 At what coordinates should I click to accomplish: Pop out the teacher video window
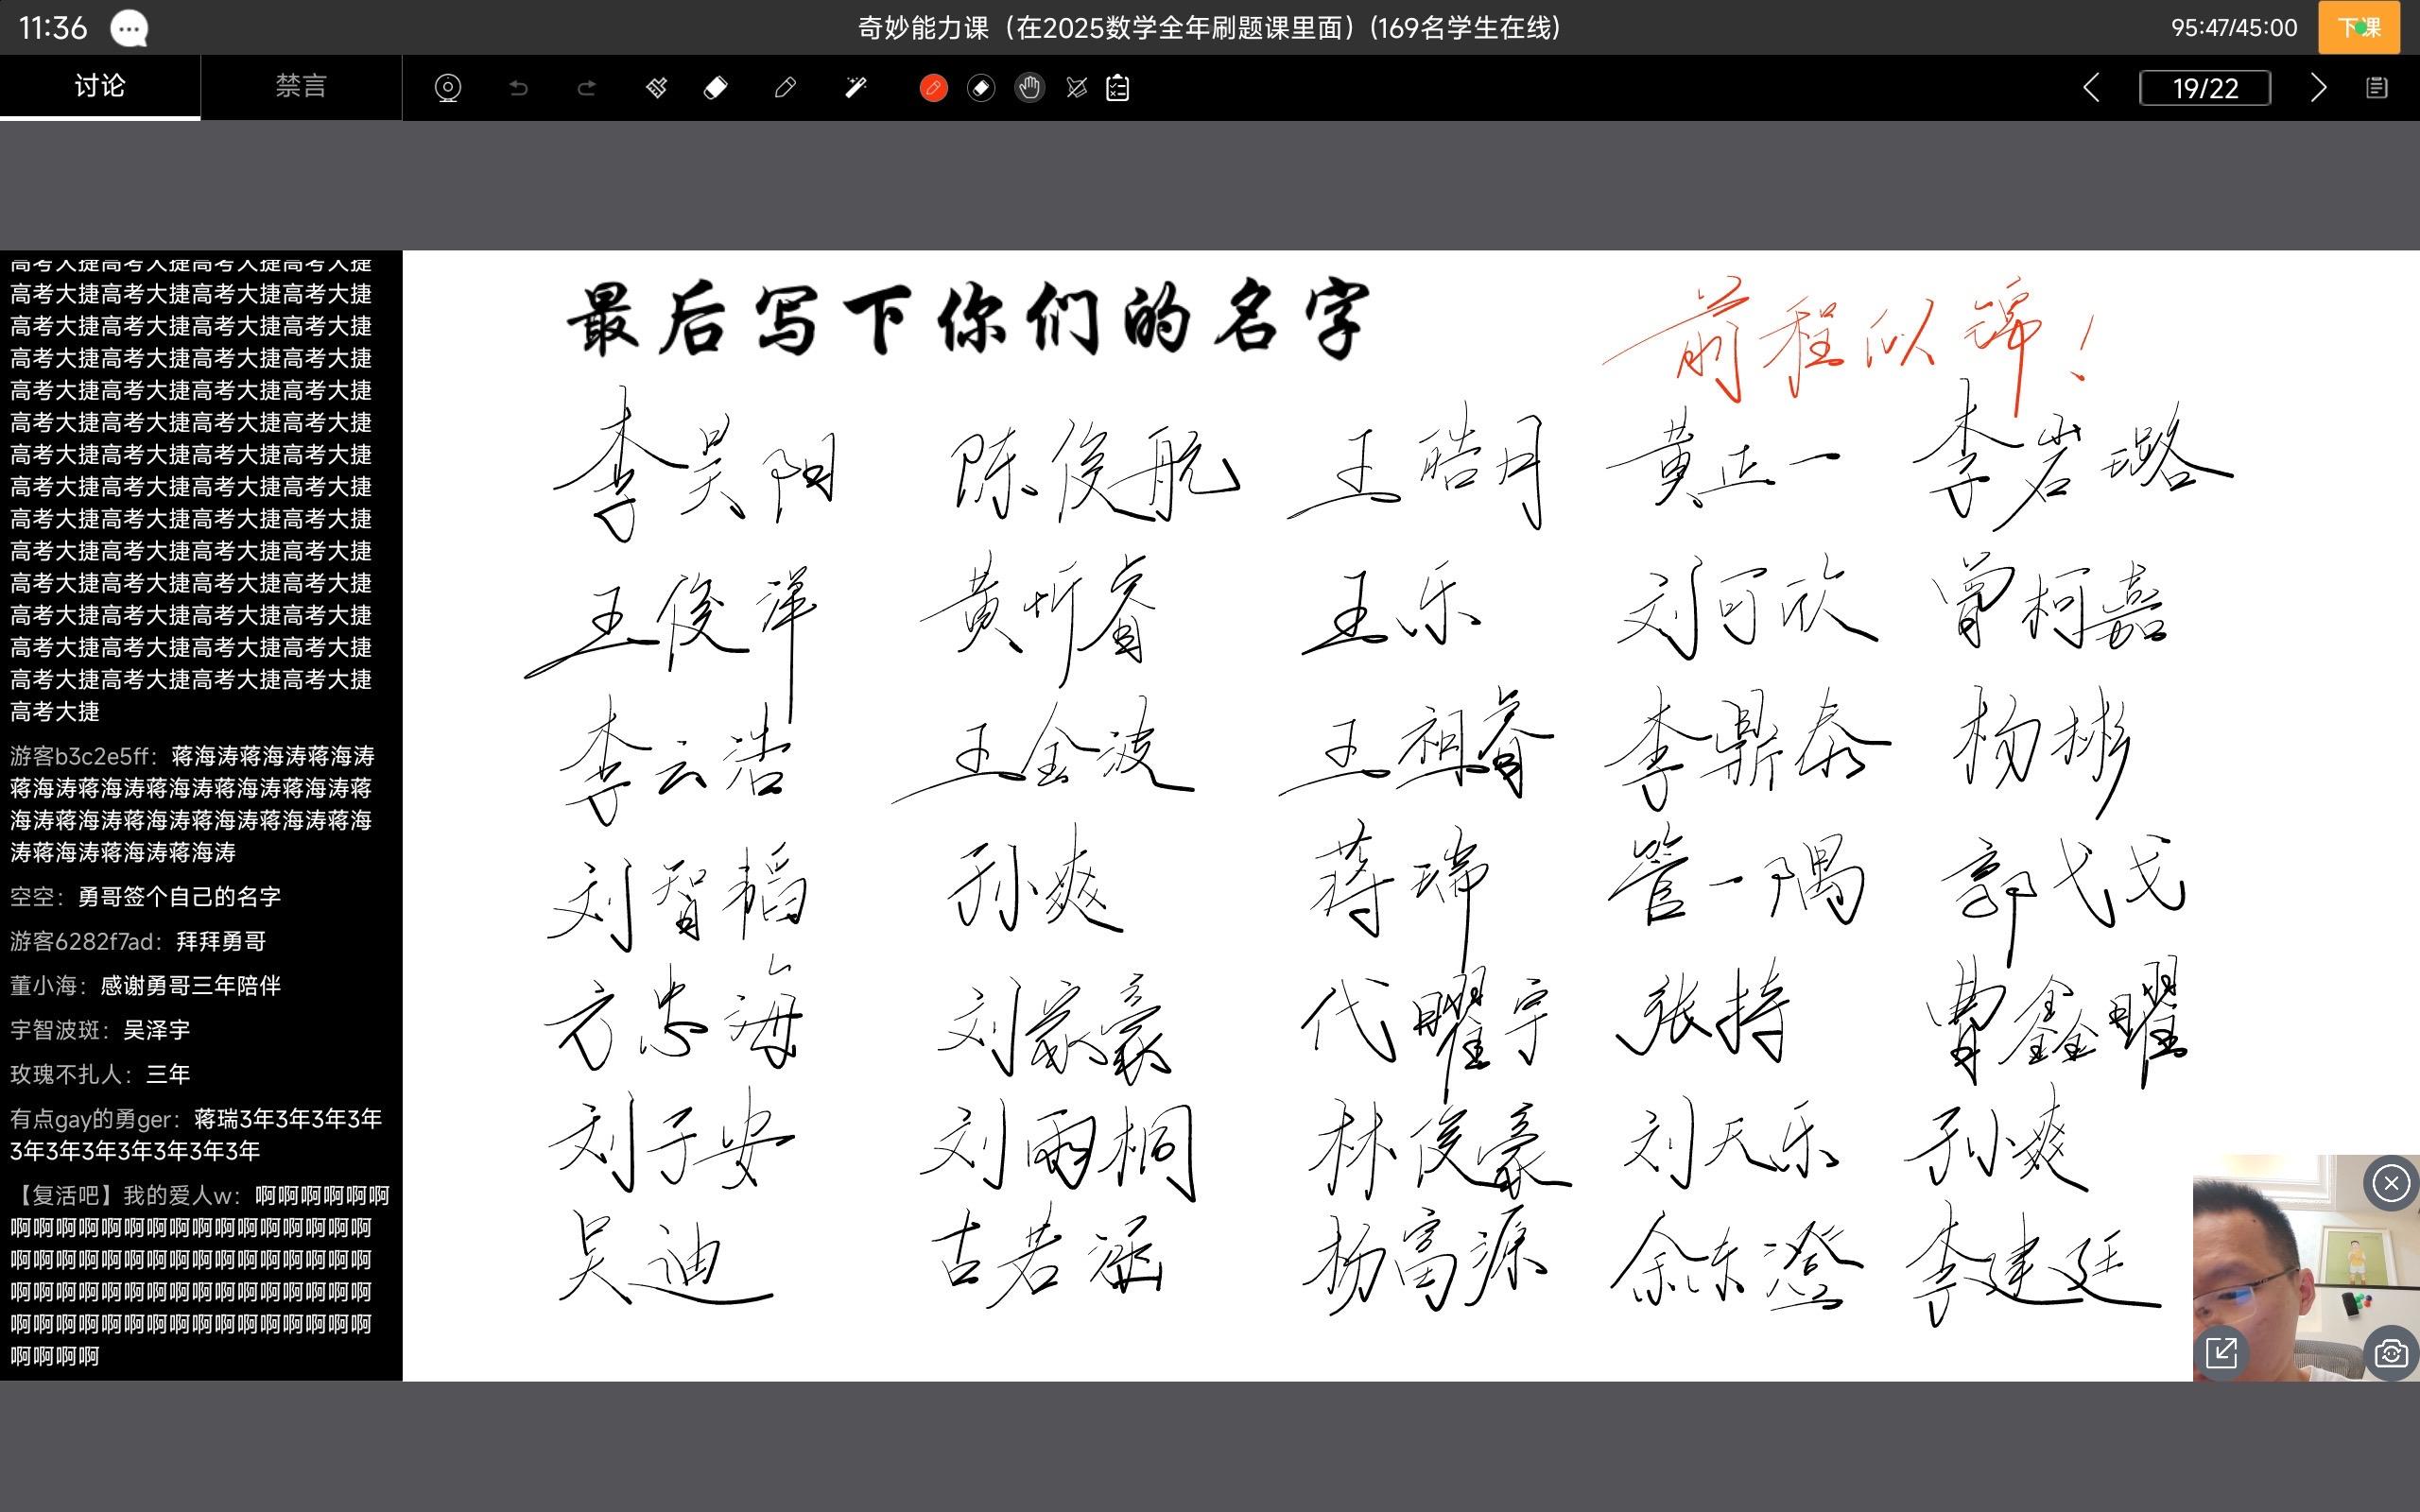(x=2222, y=1353)
